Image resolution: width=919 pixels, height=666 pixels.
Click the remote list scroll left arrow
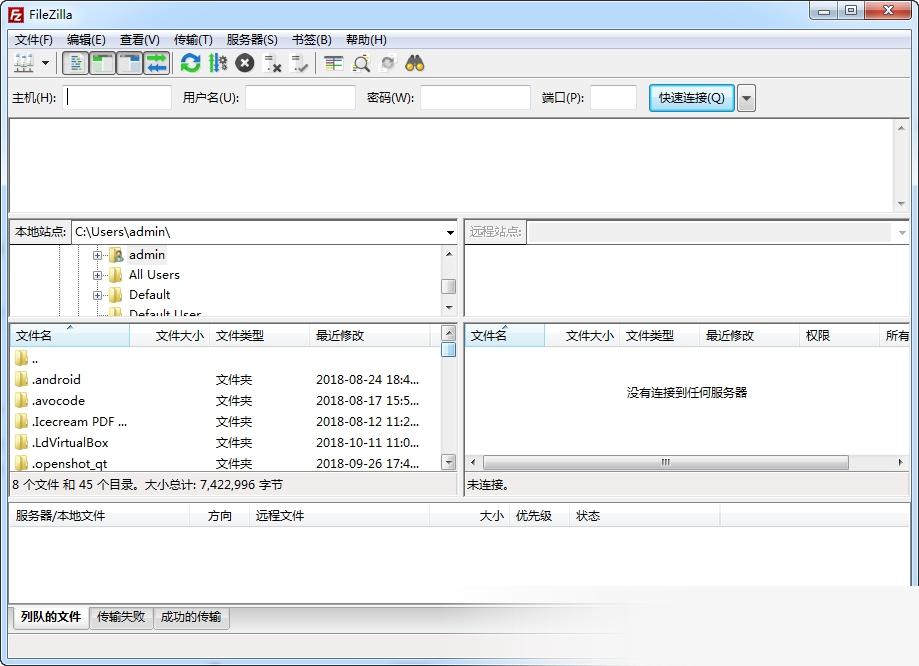[473, 463]
